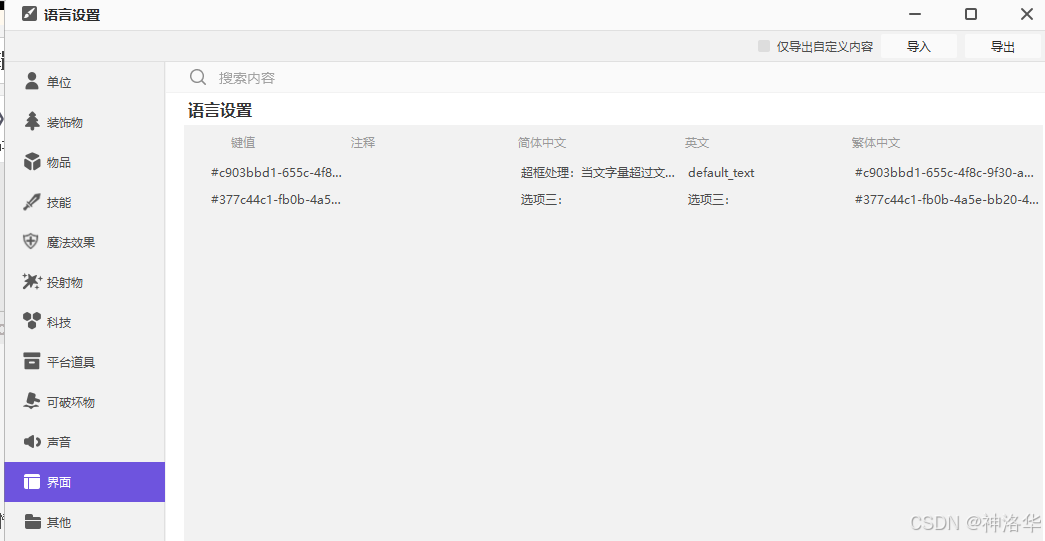Click the 键值 column header

243,143
